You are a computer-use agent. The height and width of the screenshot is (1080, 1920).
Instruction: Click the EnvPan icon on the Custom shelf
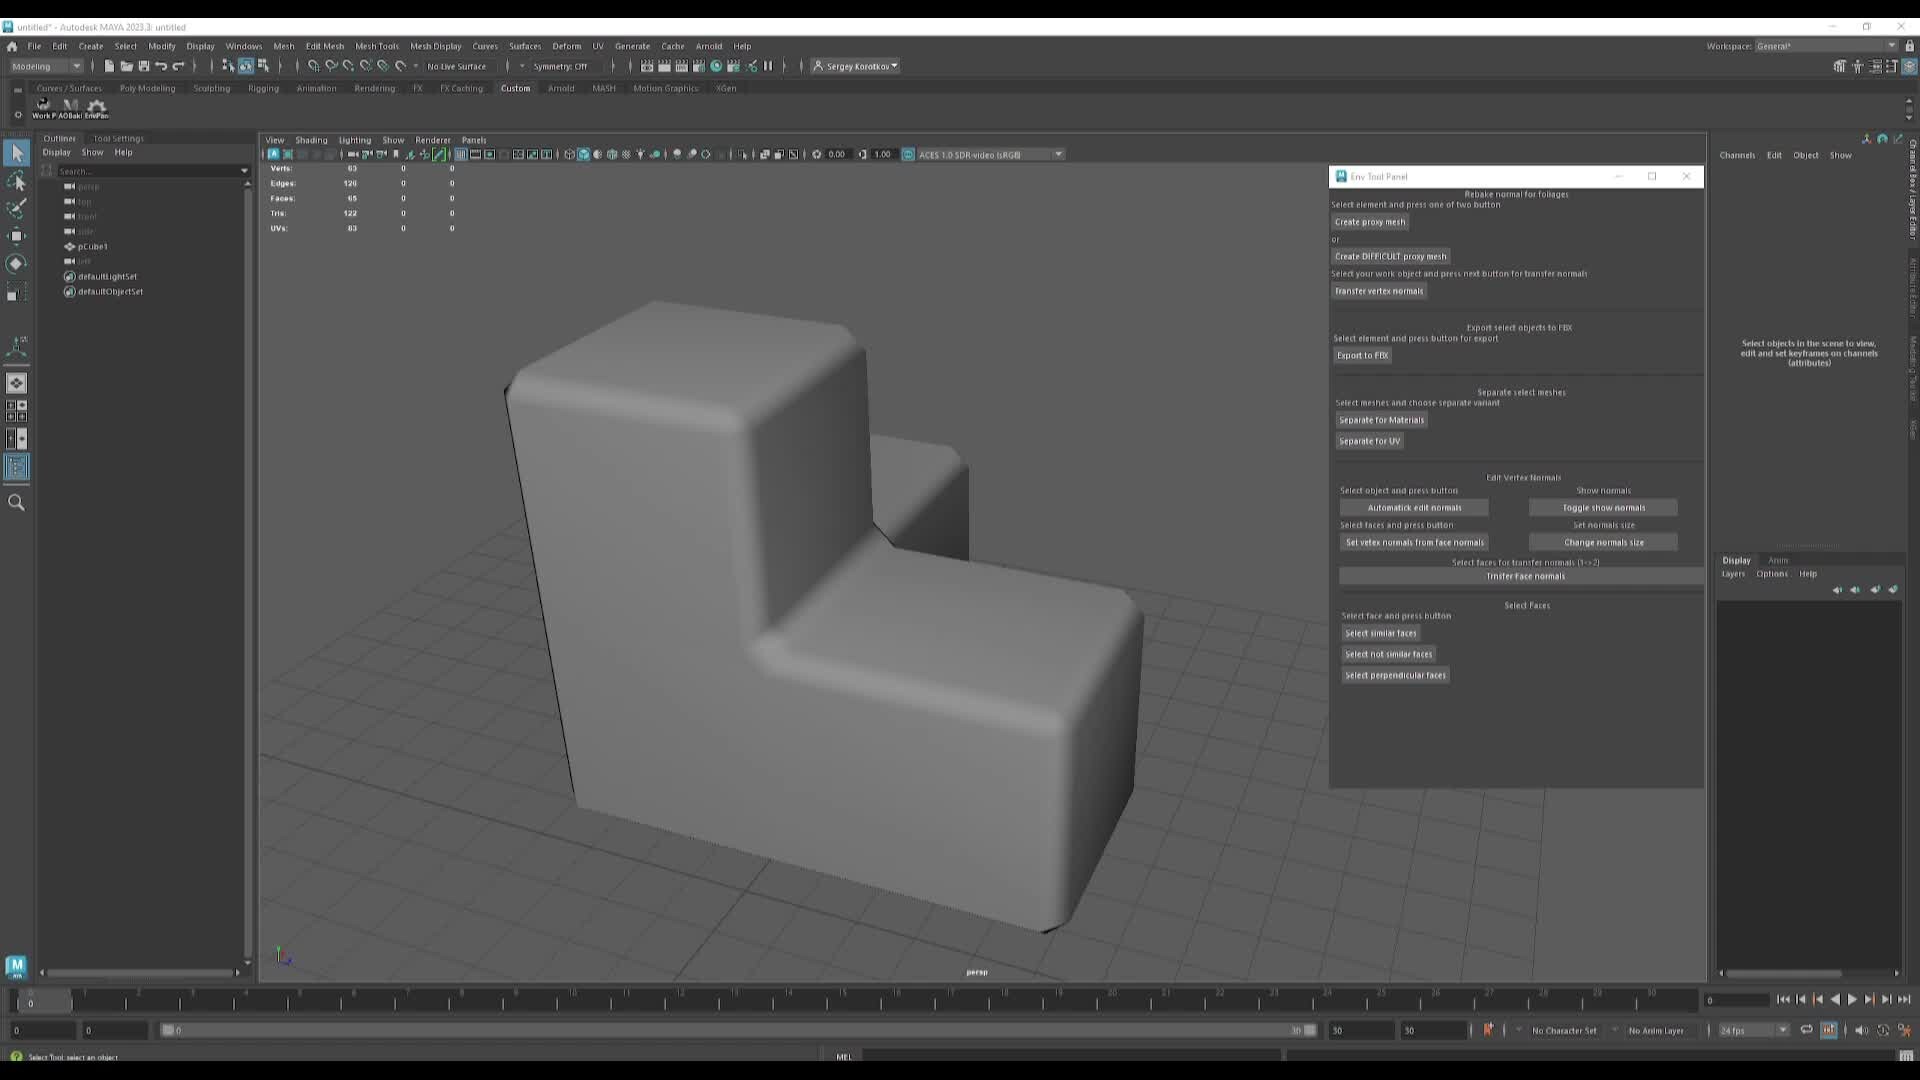[x=96, y=105]
